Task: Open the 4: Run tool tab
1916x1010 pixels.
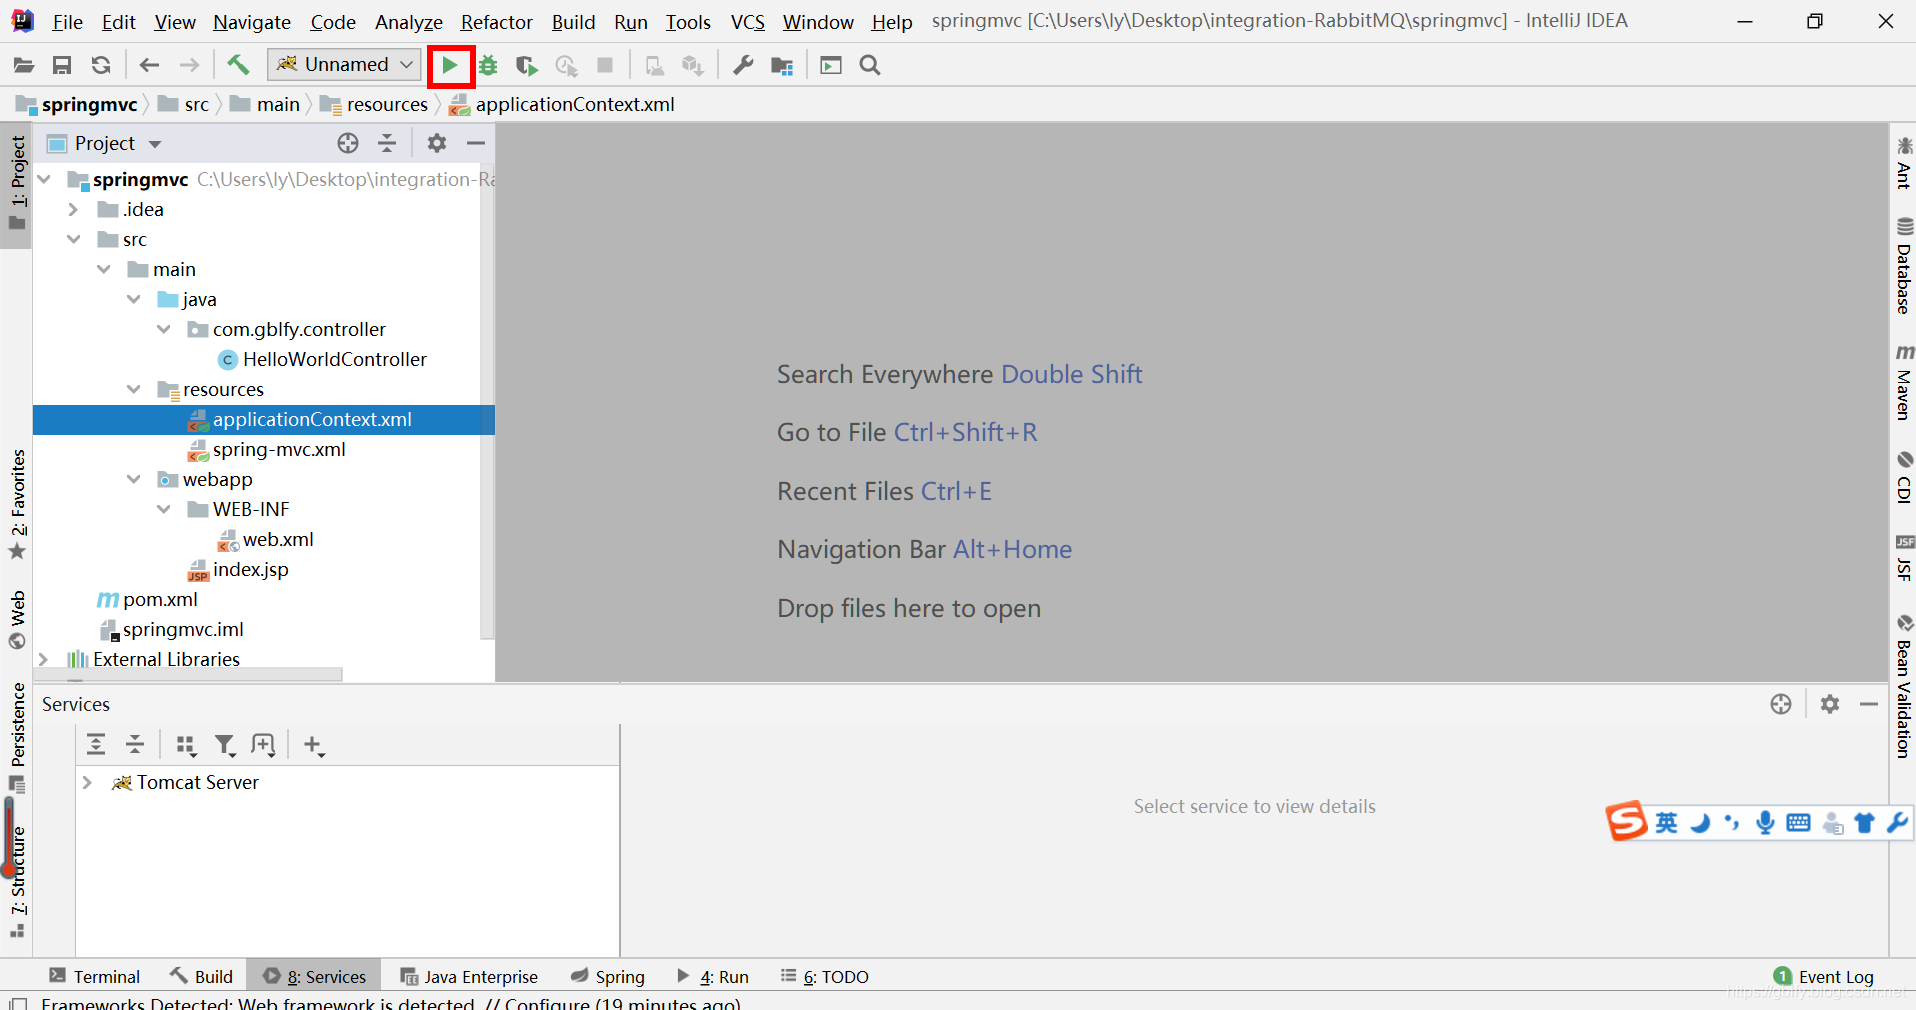Action: pos(712,976)
